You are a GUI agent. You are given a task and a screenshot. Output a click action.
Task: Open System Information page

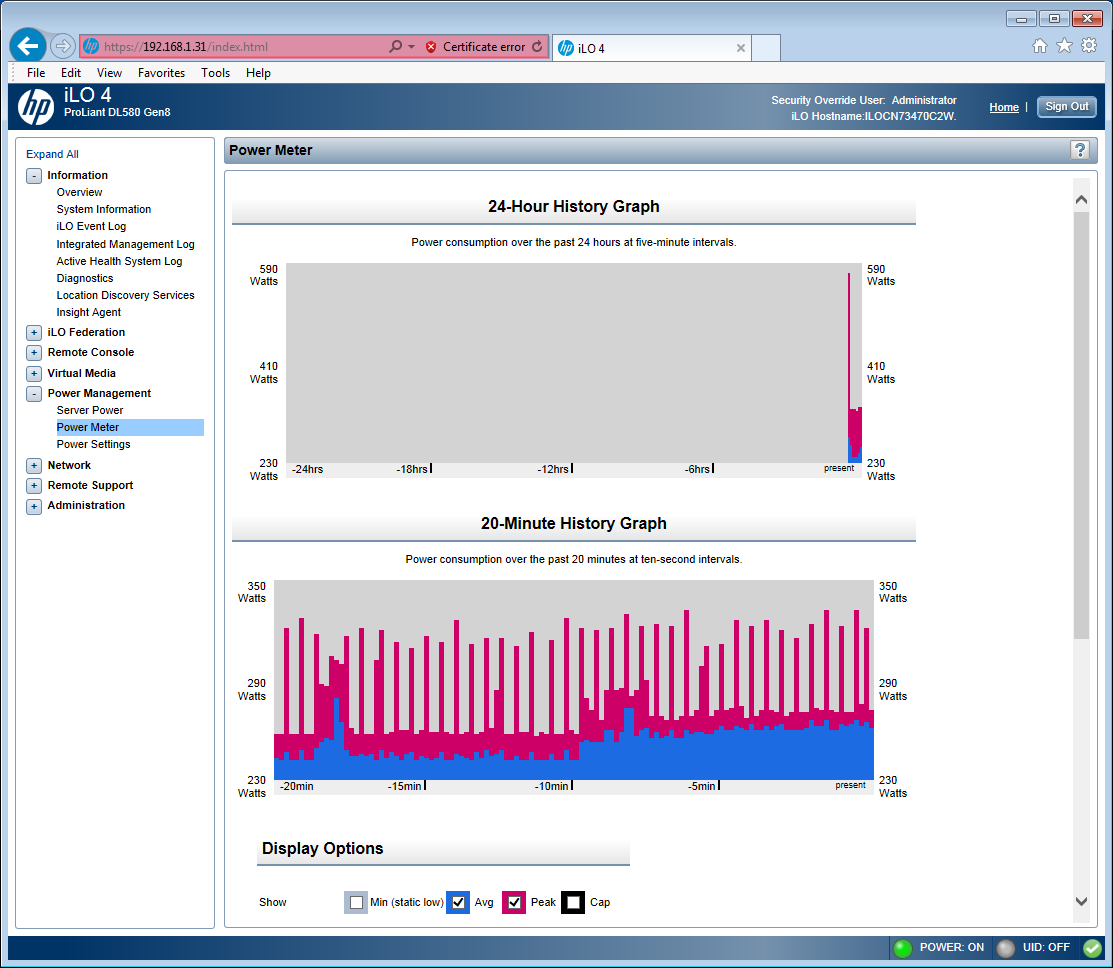(x=104, y=209)
